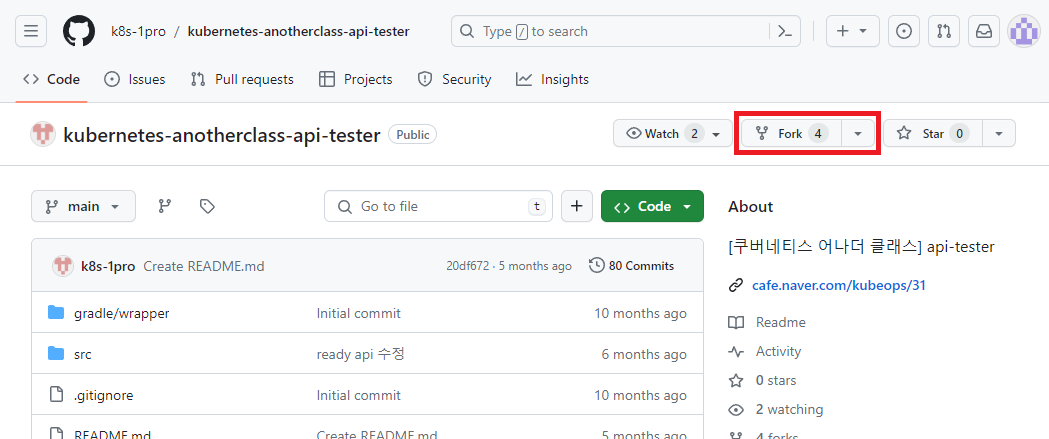Open the command palette icon
The width and height of the screenshot is (1049, 439).
click(x=785, y=31)
